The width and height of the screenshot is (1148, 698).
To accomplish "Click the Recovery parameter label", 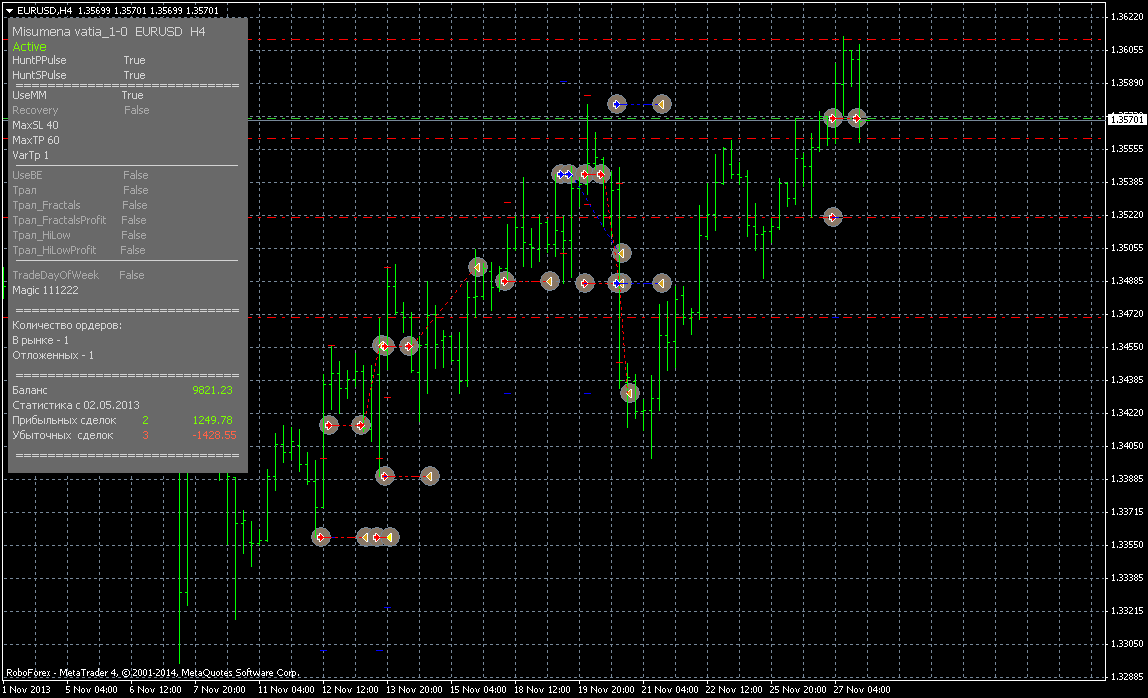I will point(35,110).
